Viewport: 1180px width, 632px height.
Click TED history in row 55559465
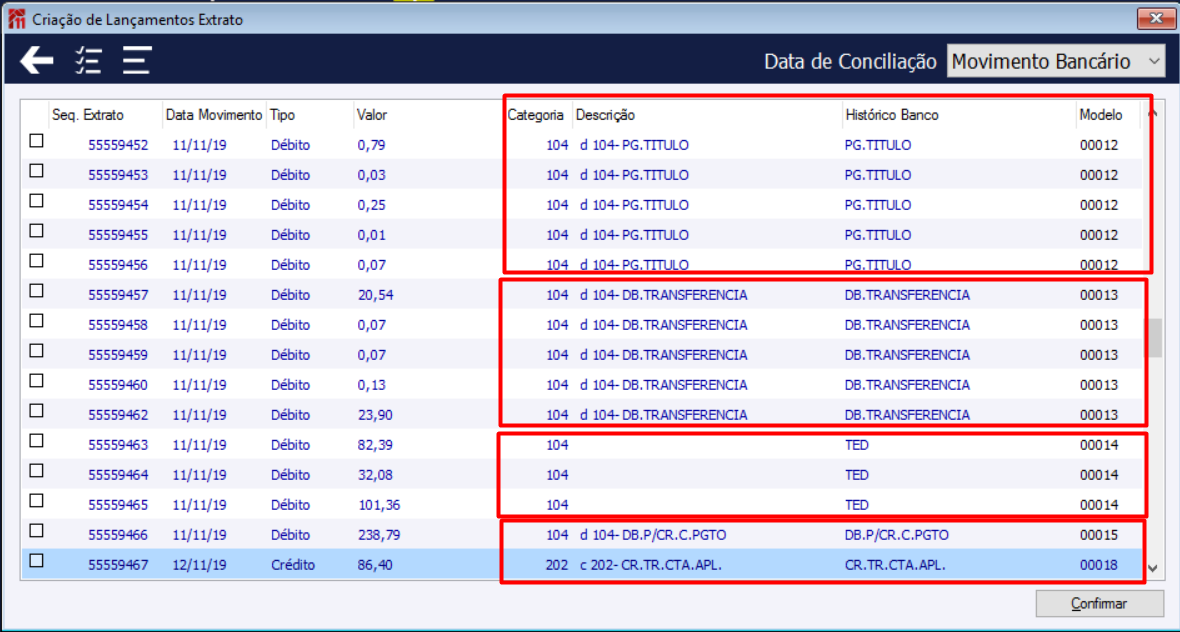tap(856, 505)
